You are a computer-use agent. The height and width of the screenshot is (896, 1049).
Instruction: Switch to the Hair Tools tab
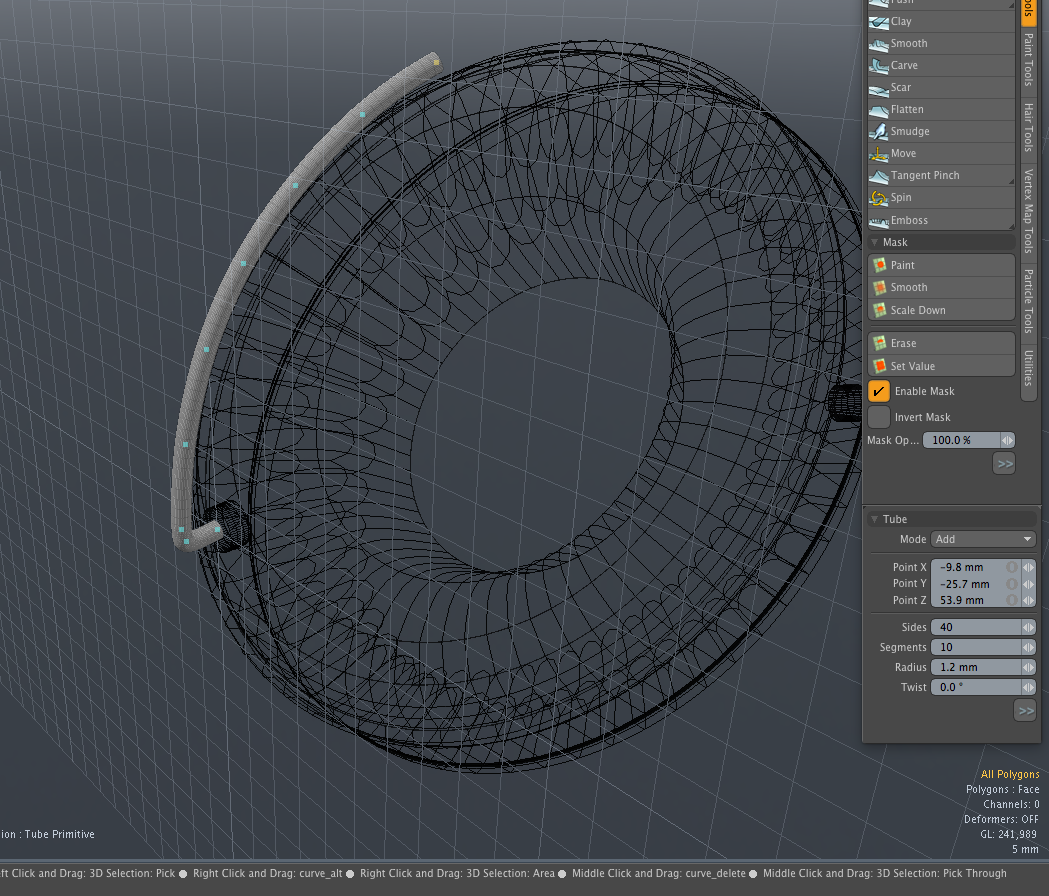1029,127
